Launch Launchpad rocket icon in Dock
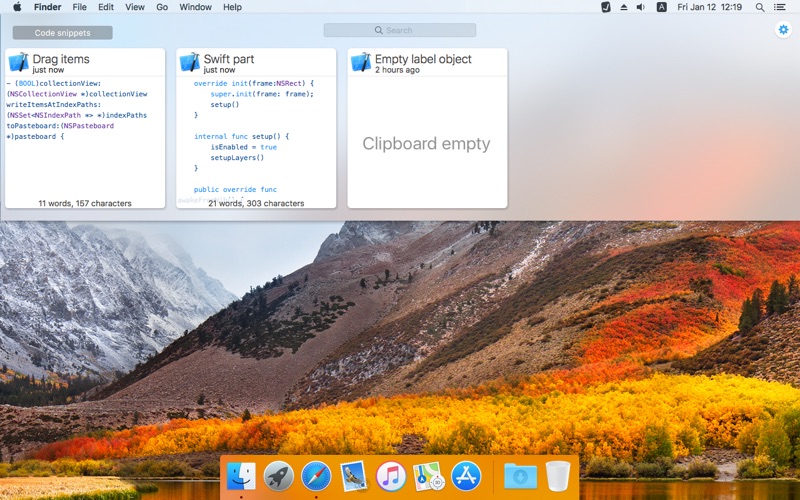Image resolution: width=800 pixels, height=500 pixels. [x=278, y=476]
